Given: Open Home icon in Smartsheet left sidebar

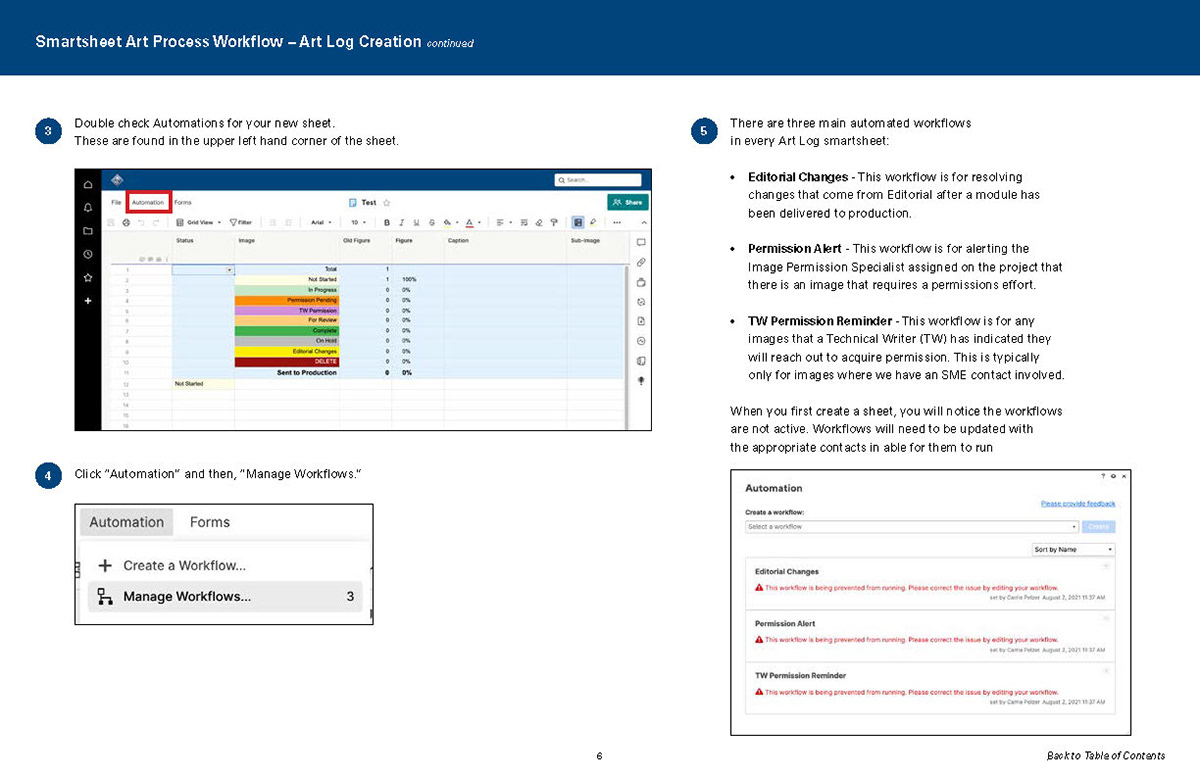Looking at the screenshot, I should point(88,185).
